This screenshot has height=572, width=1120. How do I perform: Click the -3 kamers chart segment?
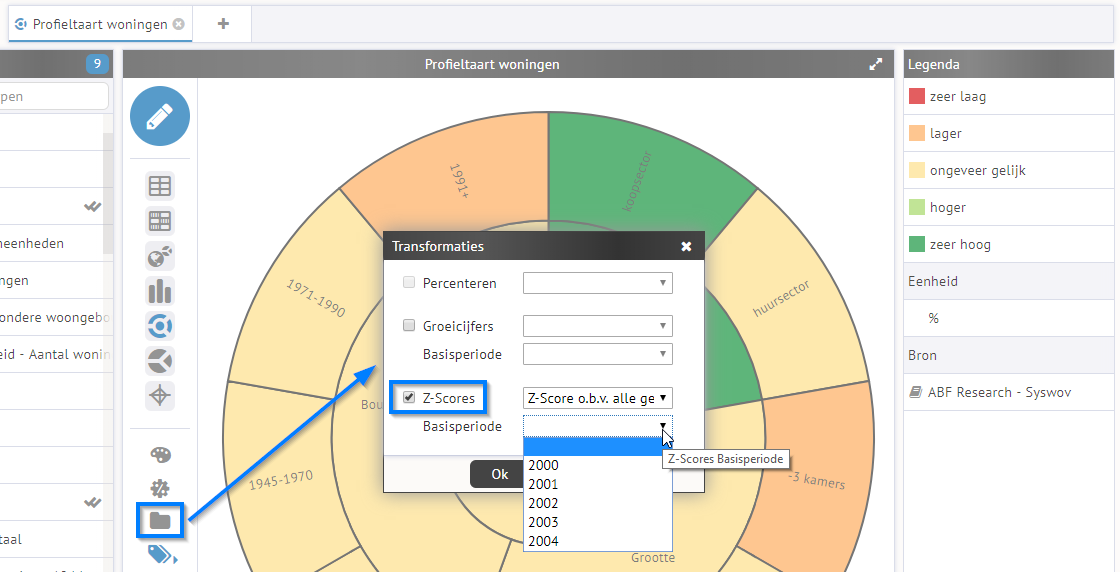tap(818, 480)
